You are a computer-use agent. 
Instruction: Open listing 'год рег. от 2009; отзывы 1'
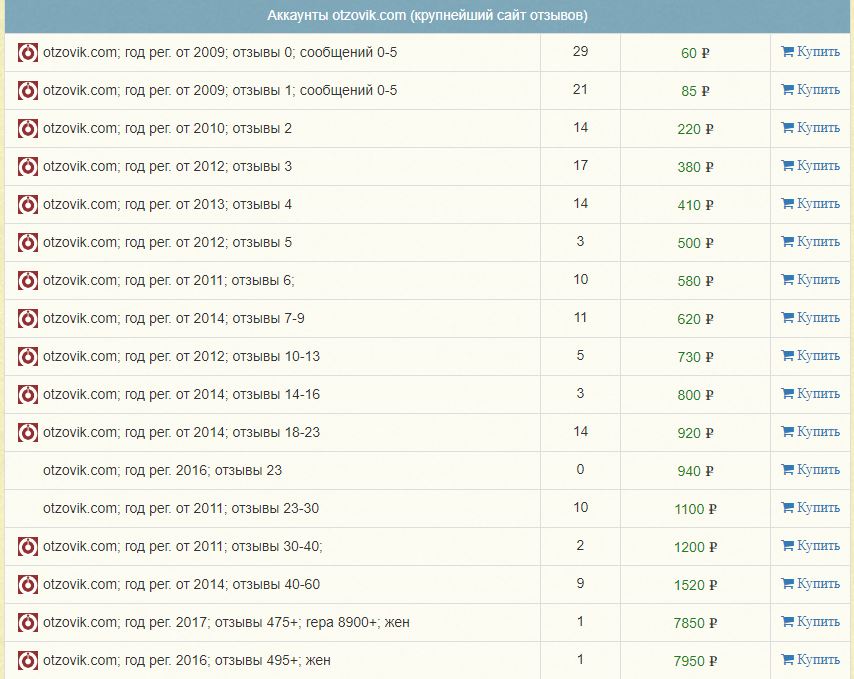coord(220,90)
